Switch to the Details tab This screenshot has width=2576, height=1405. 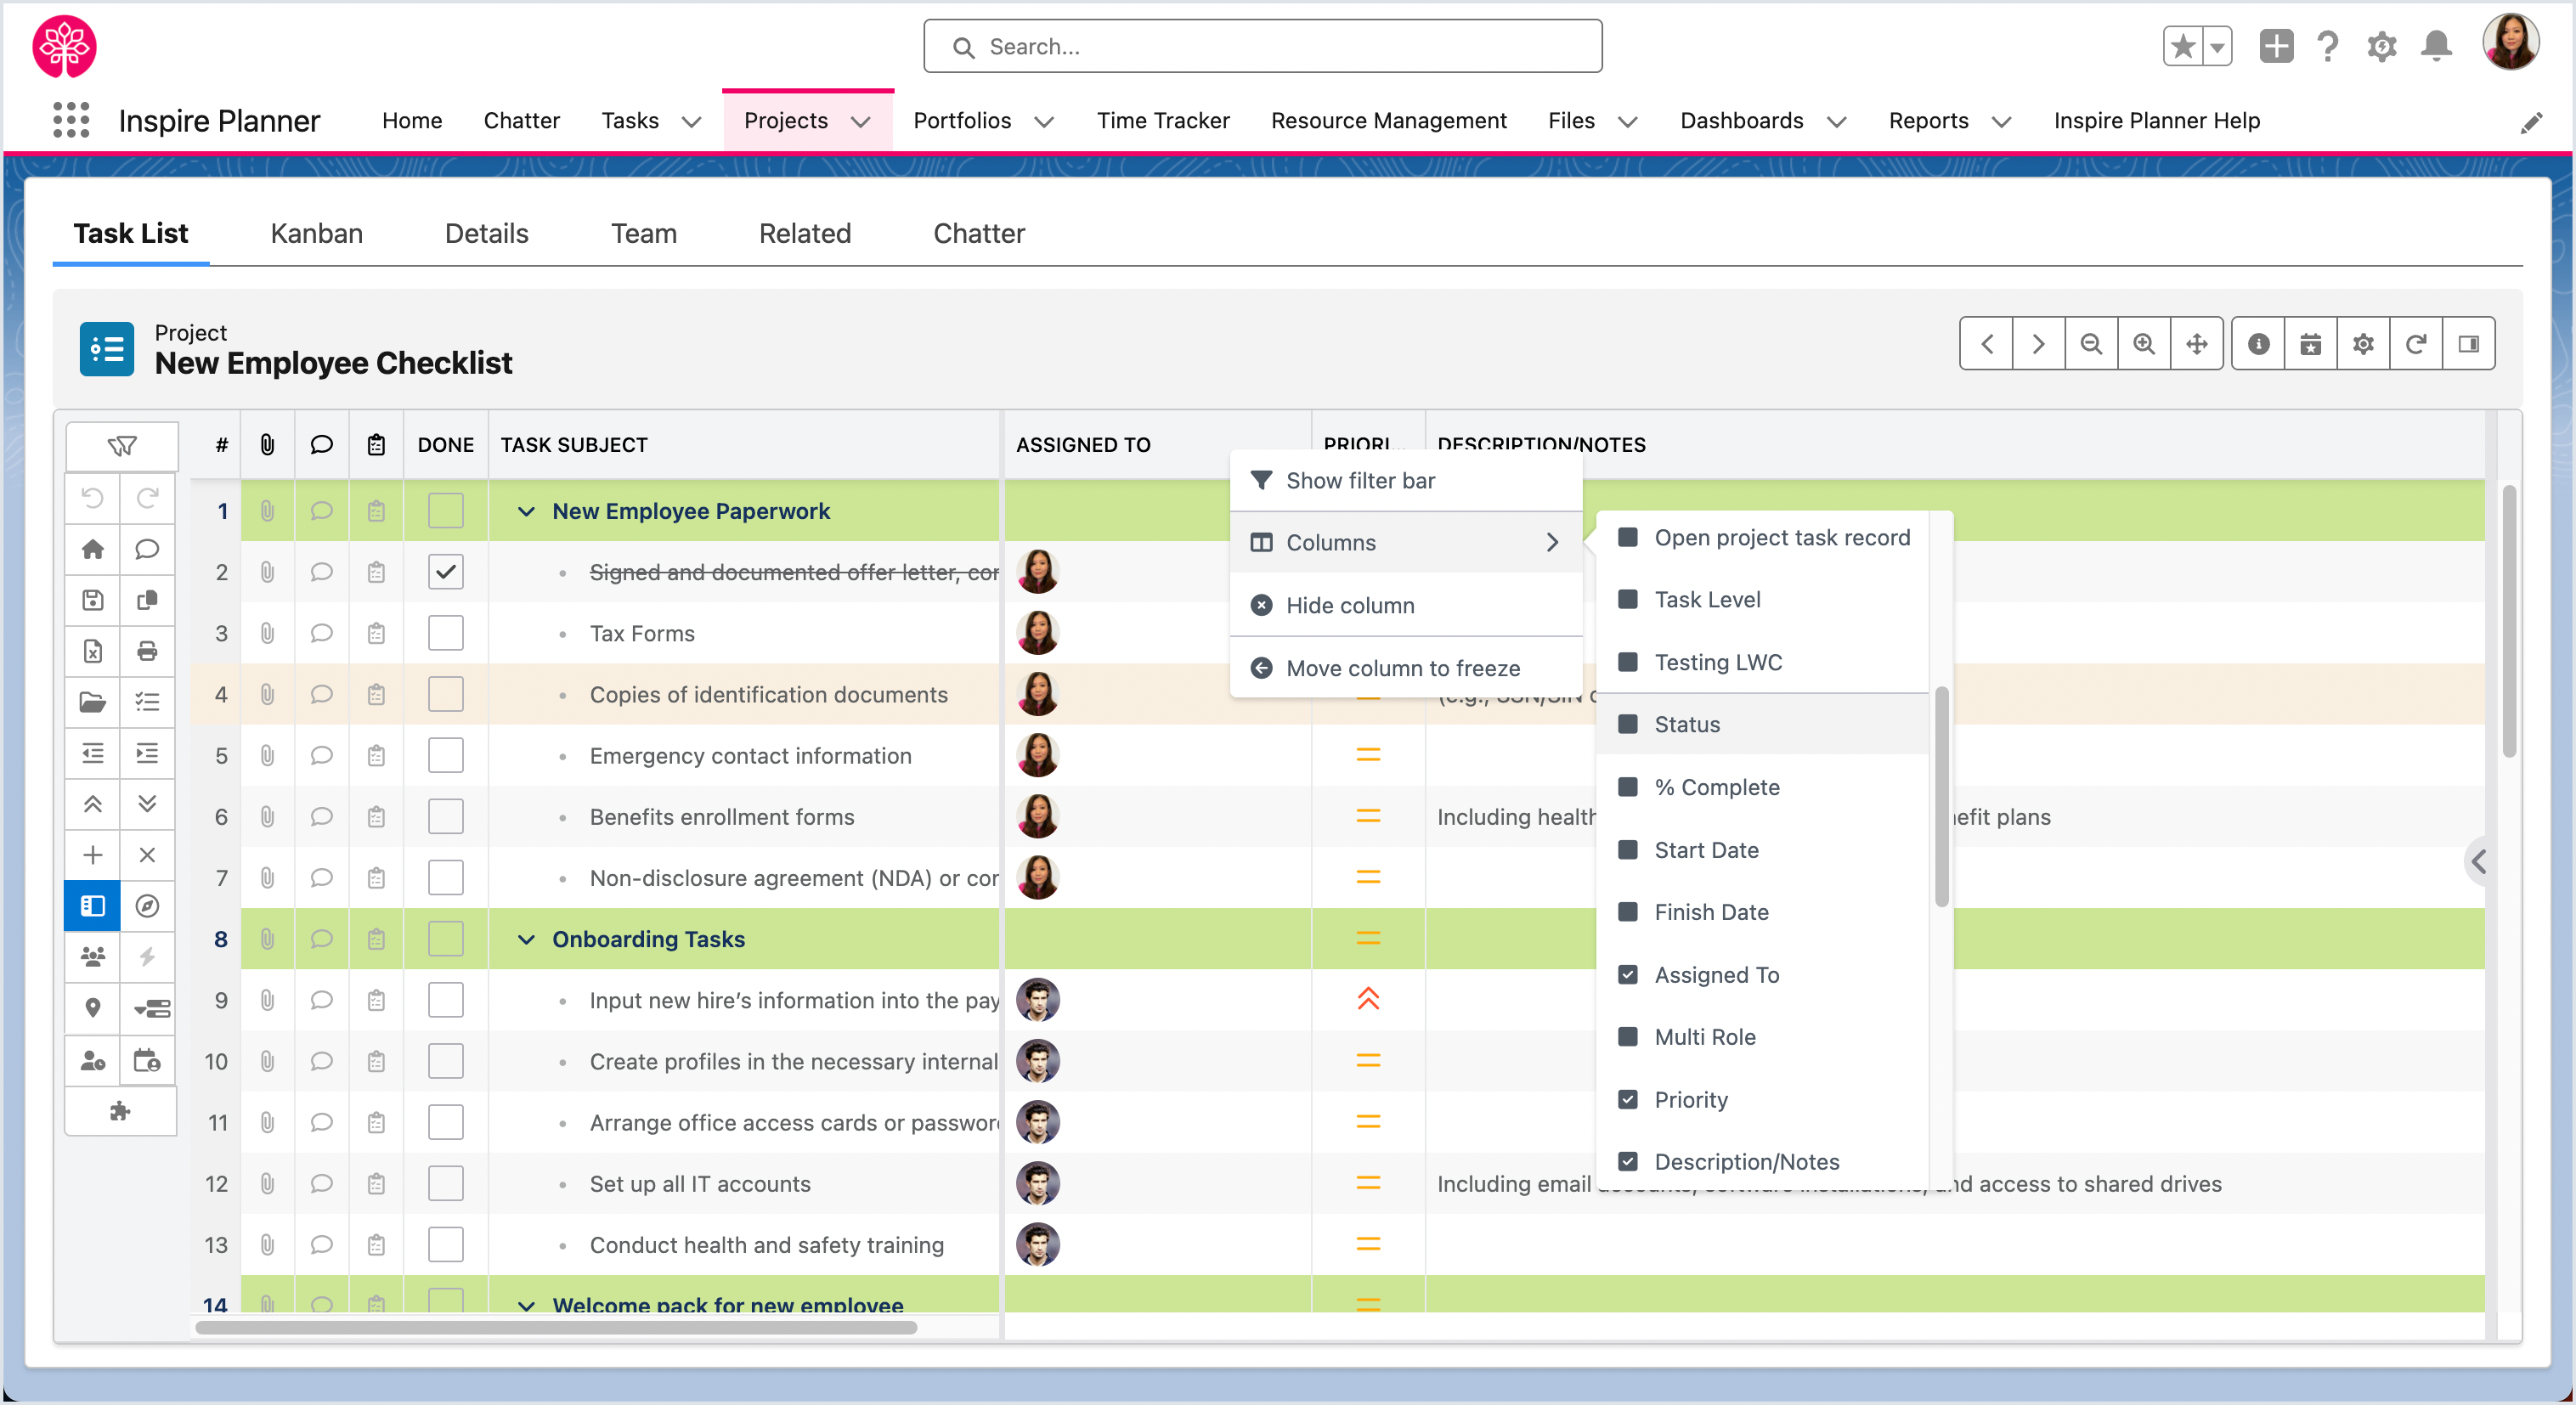pos(486,233)
